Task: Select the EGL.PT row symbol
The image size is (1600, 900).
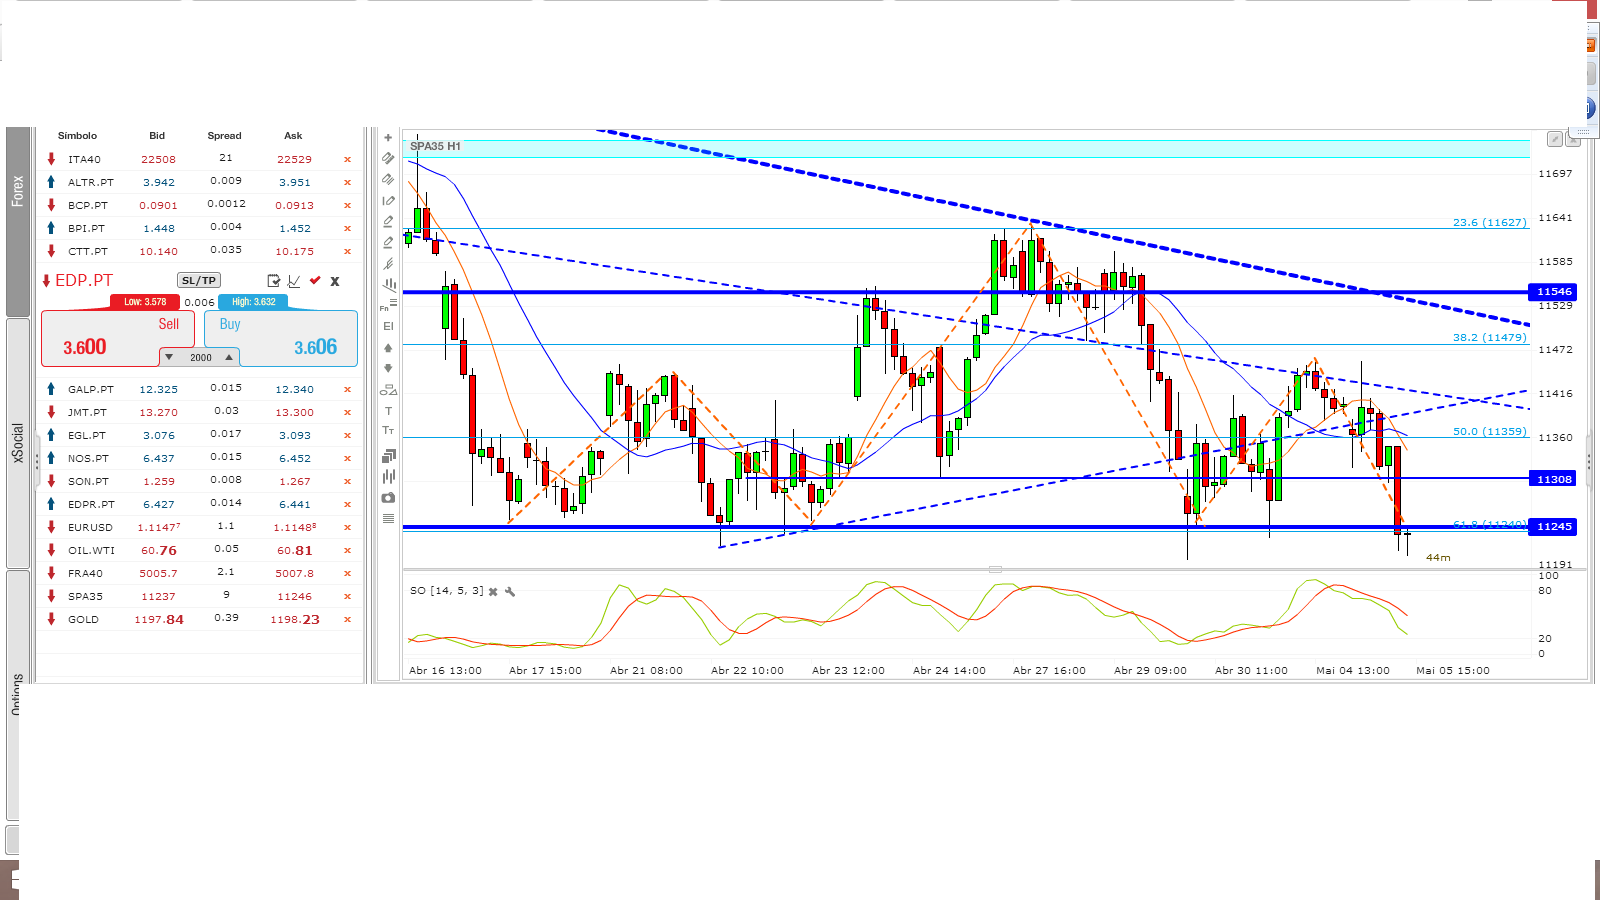Action: (x=87, y=436)
